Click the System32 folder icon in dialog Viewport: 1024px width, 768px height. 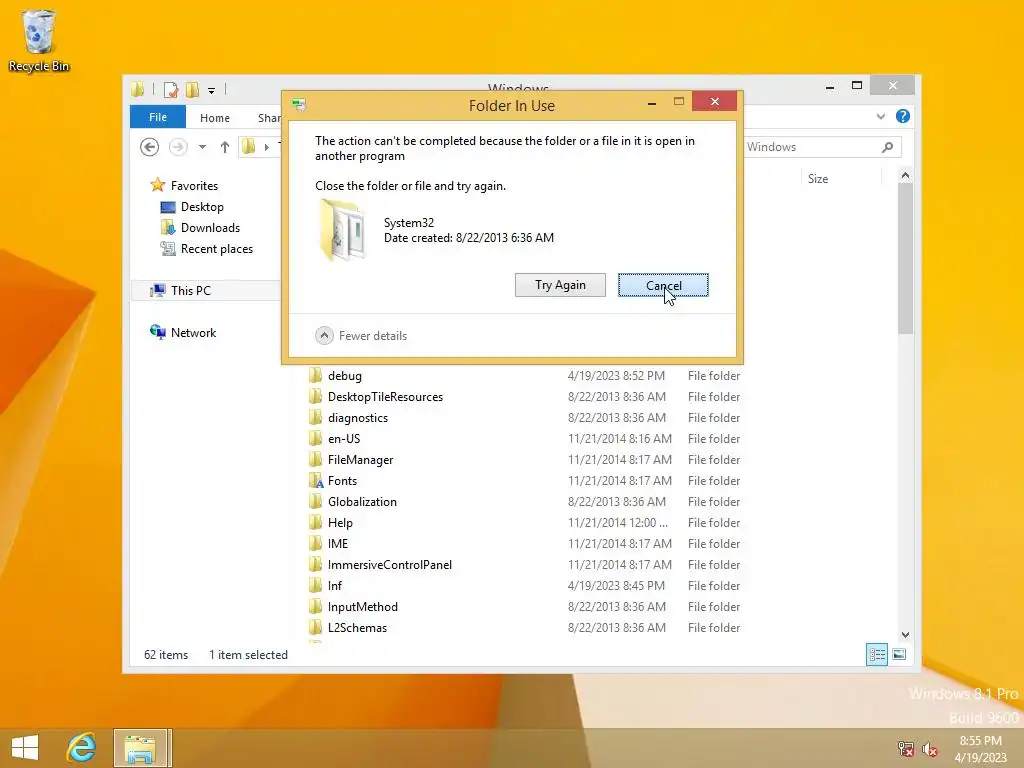pyautogui.click(x=342, y=231)
